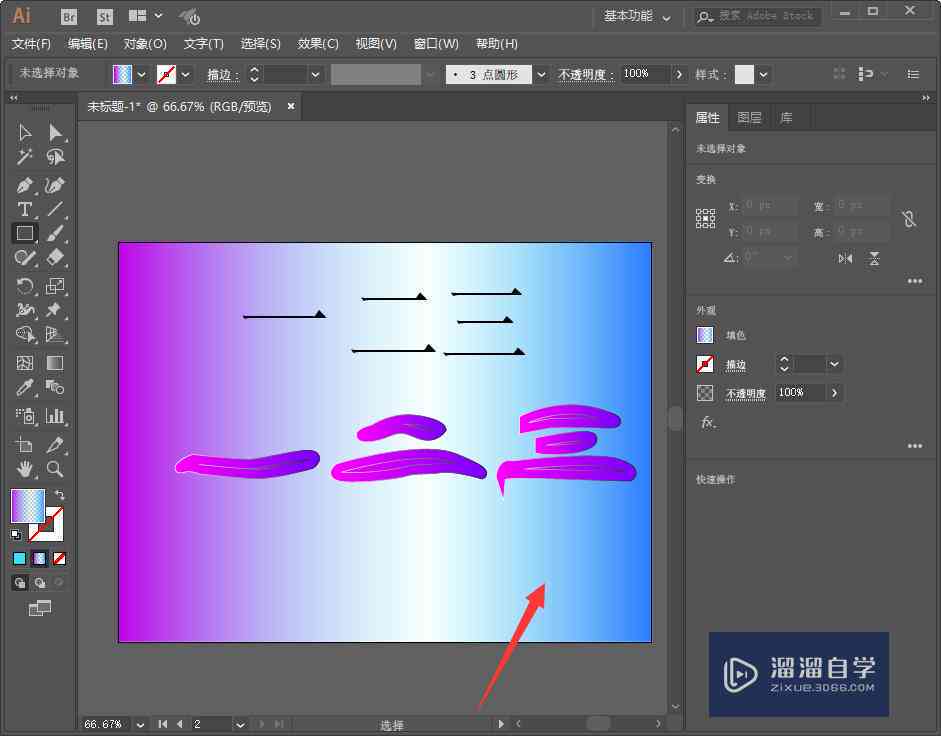Open the 样式 style dropdown
Viewport: 941px width, 736px height.
point(763,74)
